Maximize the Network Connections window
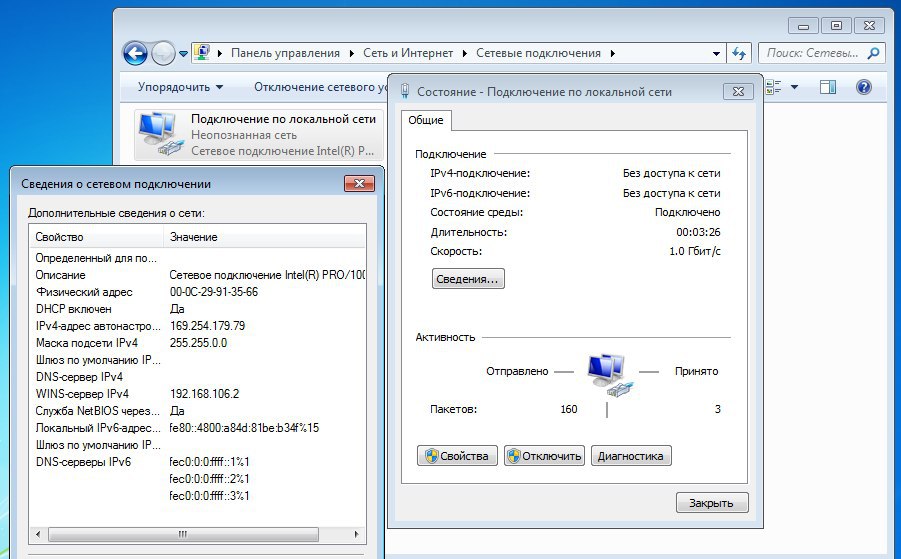 pos(836,26)
